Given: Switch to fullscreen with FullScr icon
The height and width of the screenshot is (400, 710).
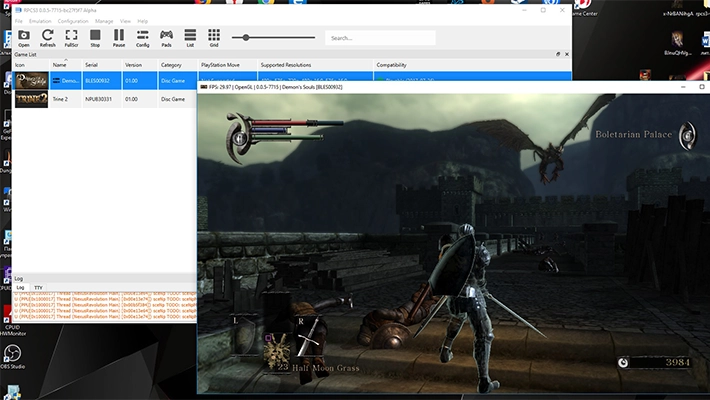Looking at the screenshot, I should pos(71,38).
